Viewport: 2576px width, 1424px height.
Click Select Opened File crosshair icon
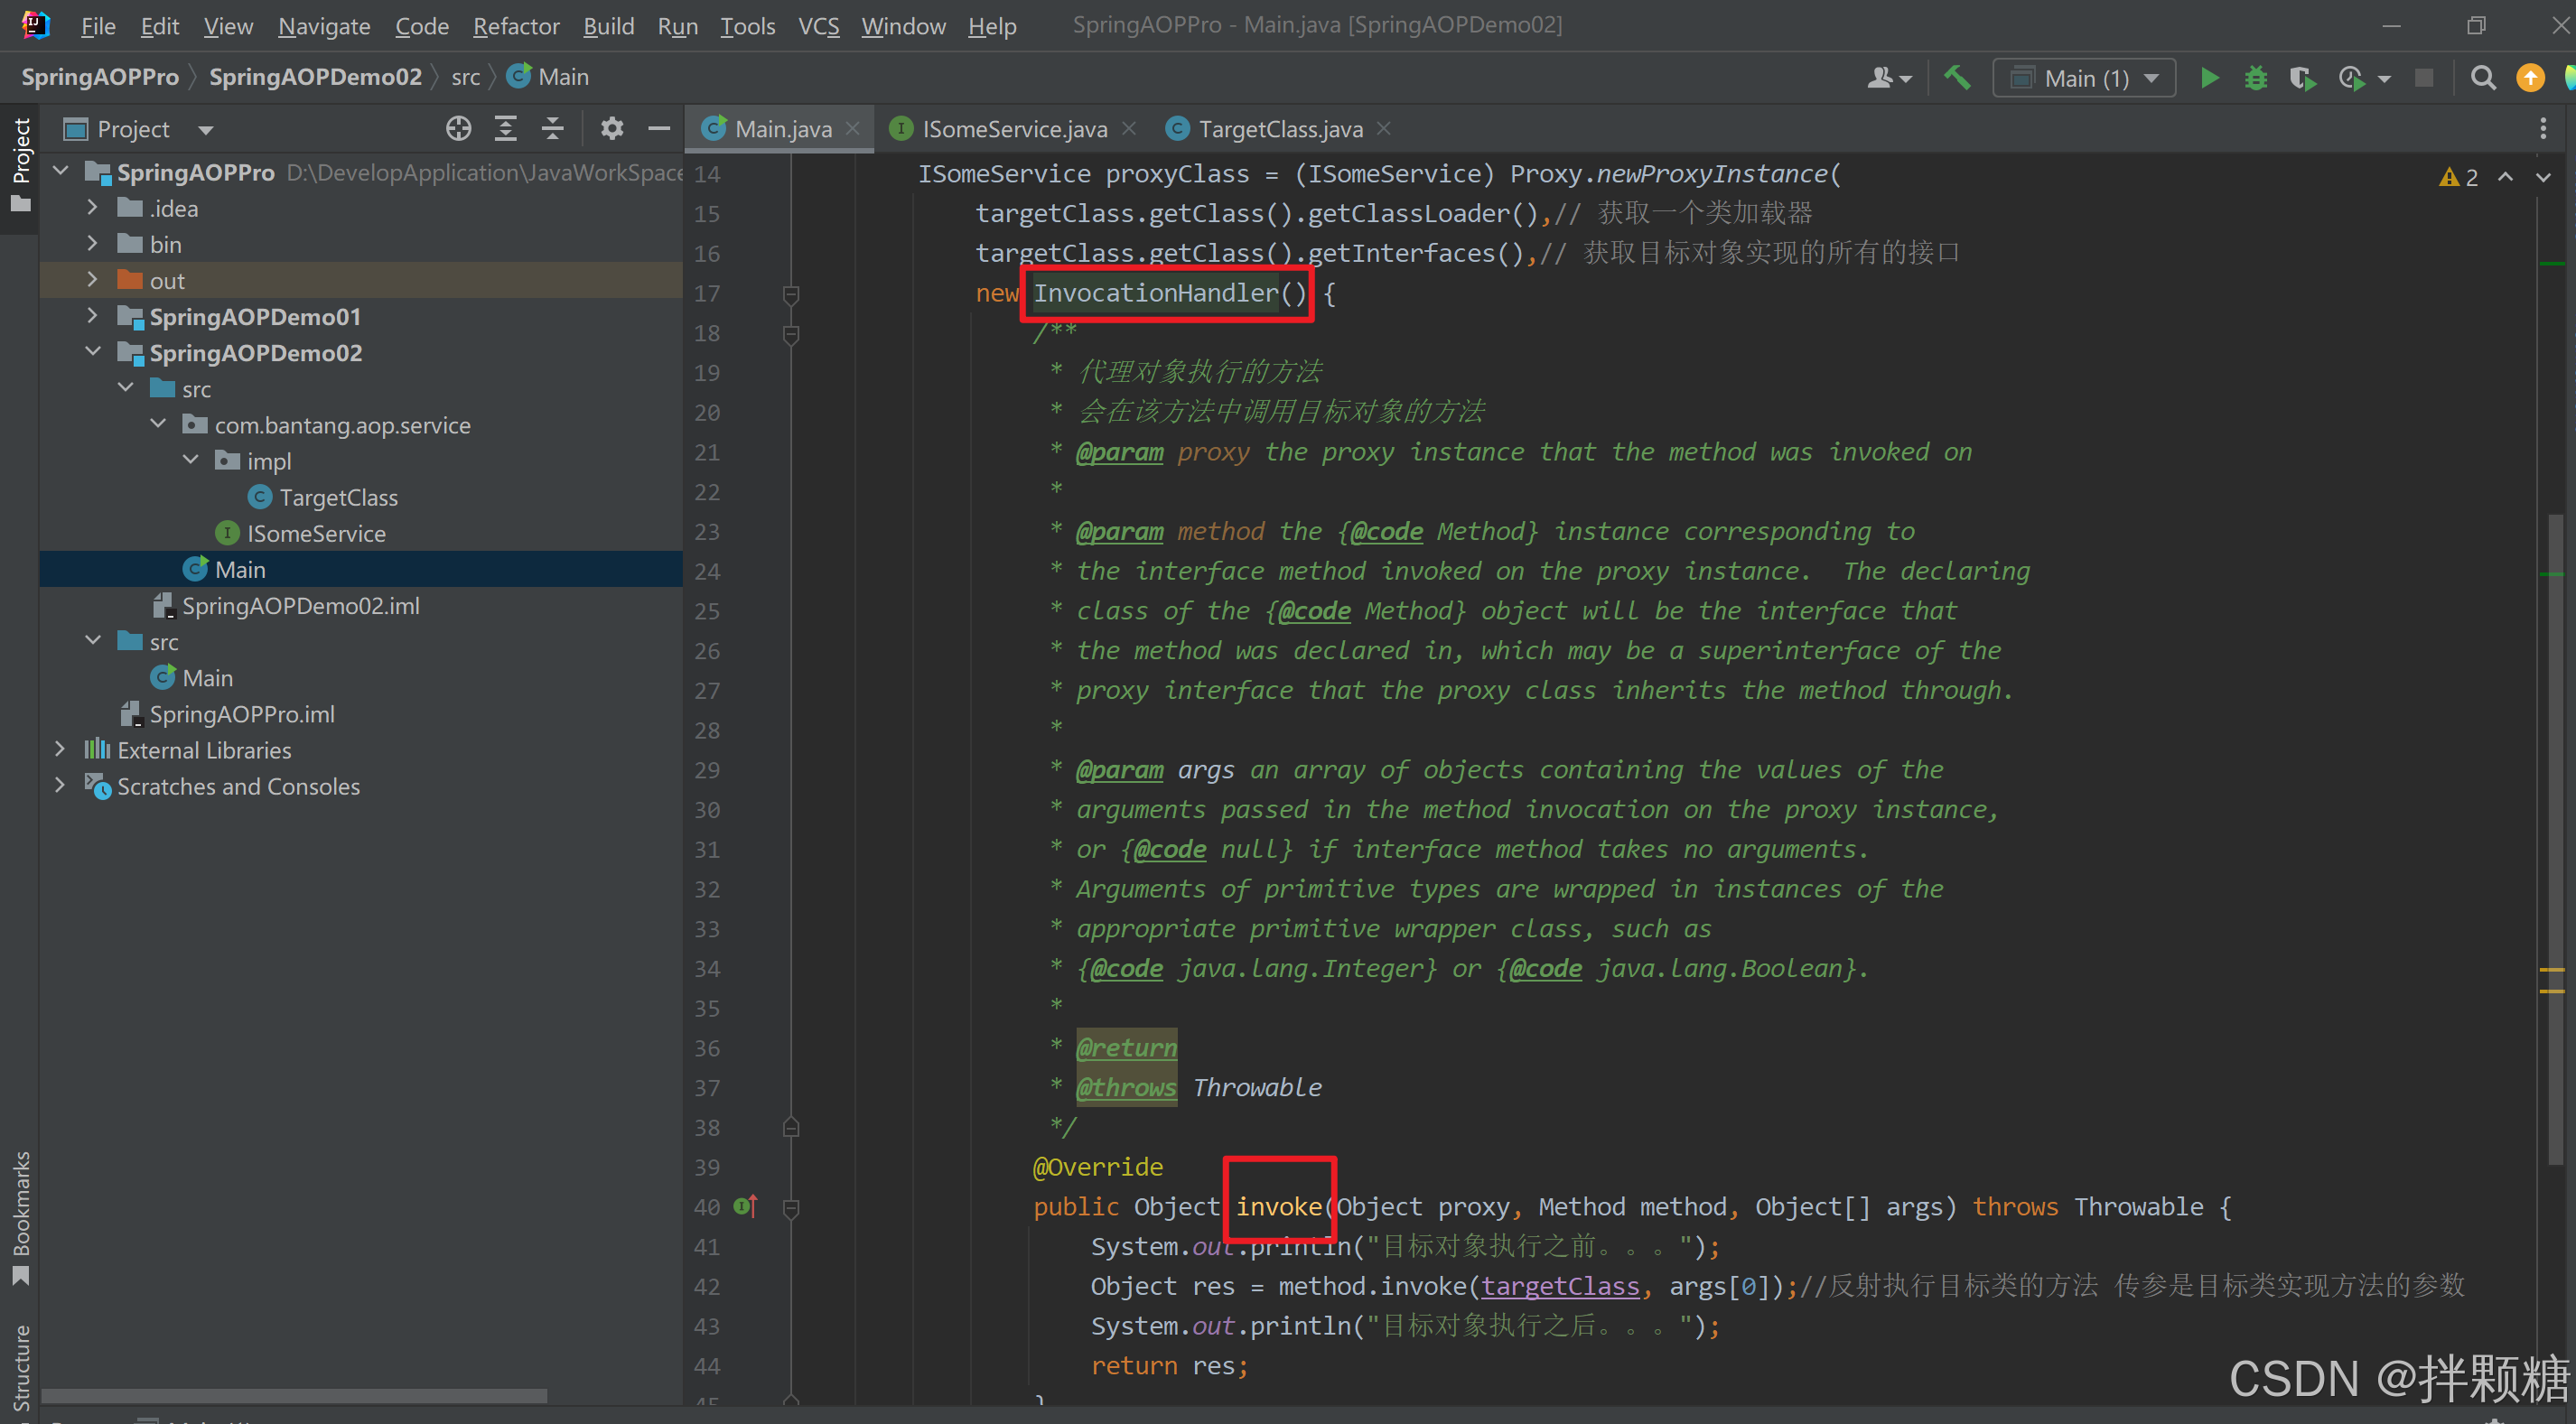(458, 129)
